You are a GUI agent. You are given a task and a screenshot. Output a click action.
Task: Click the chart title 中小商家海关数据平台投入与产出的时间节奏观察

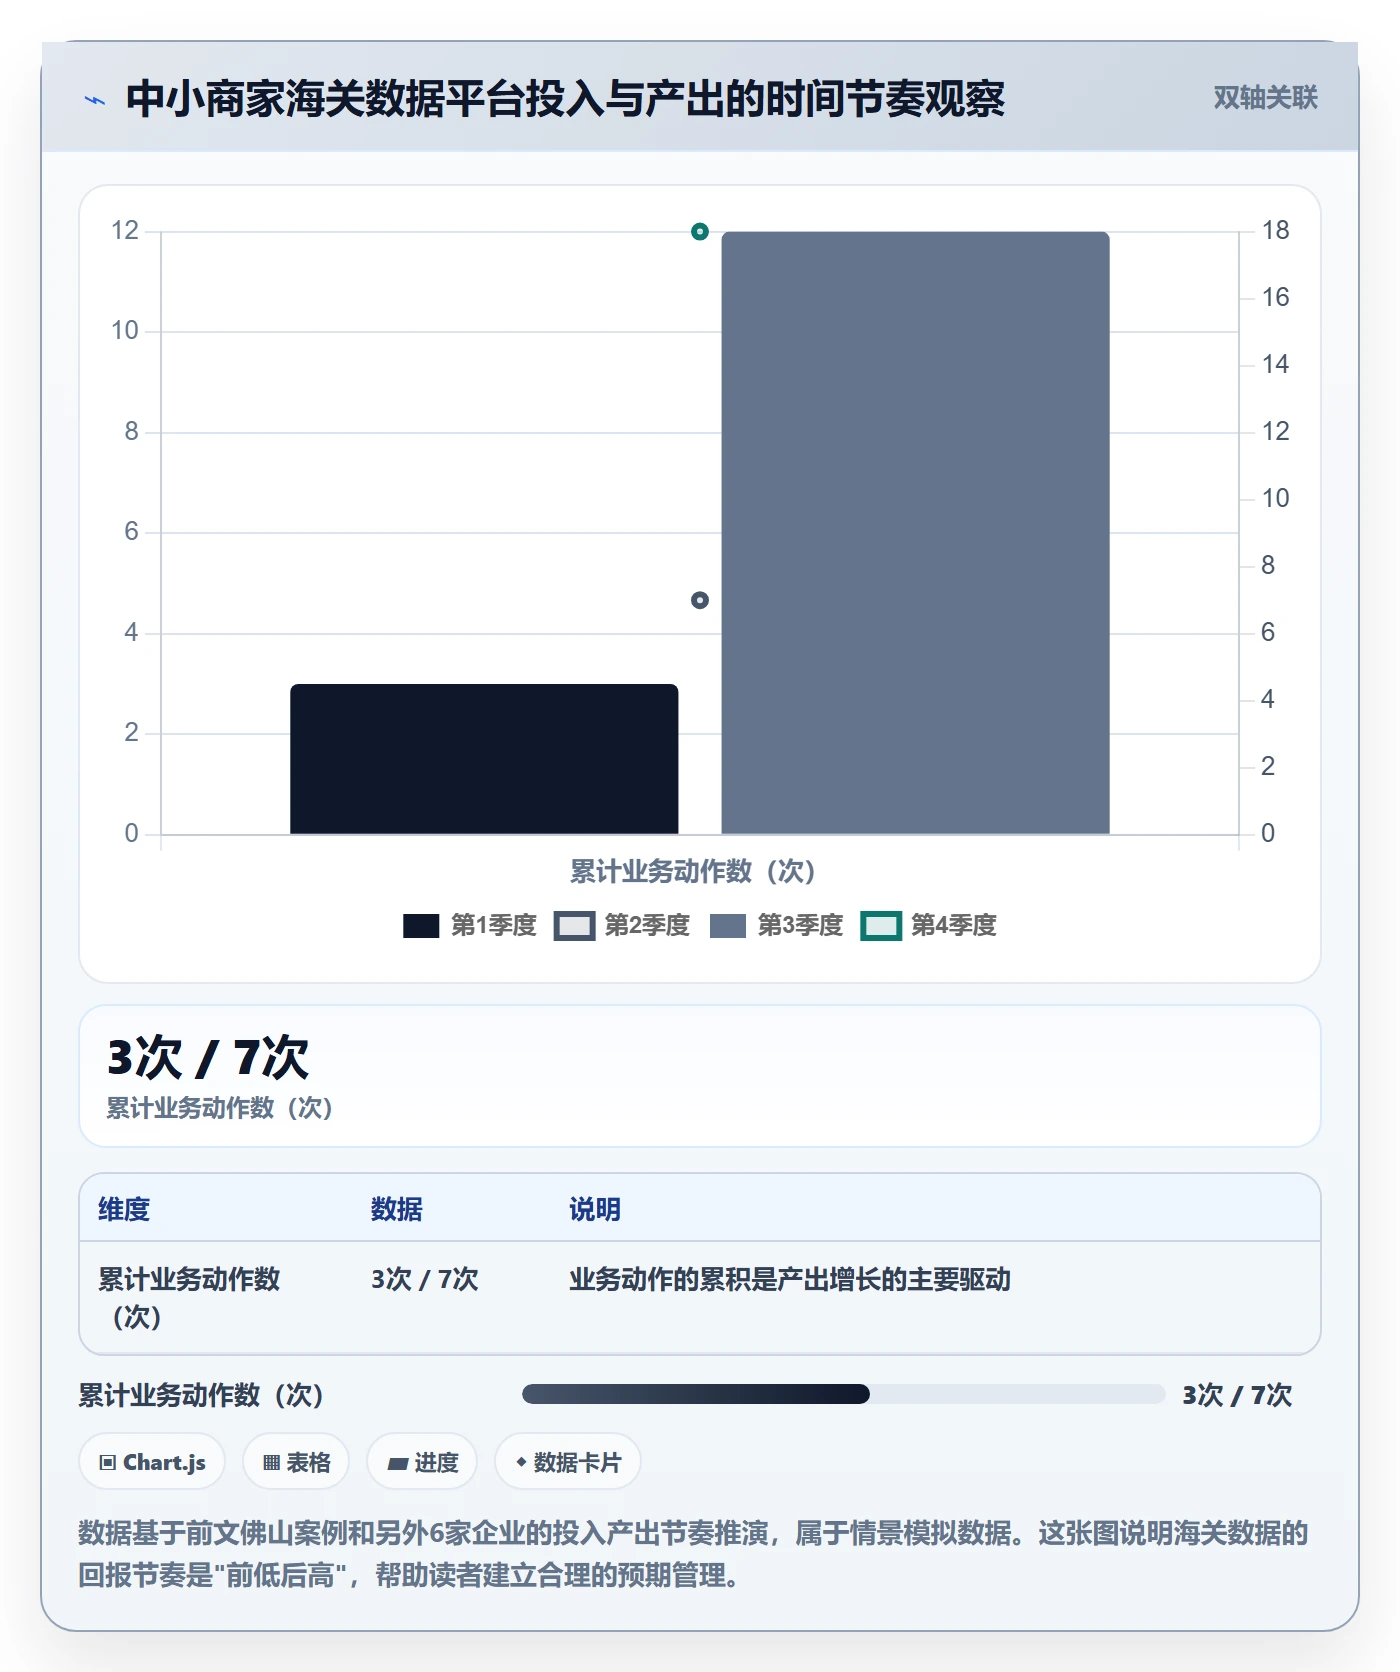[x=565, y=99]
